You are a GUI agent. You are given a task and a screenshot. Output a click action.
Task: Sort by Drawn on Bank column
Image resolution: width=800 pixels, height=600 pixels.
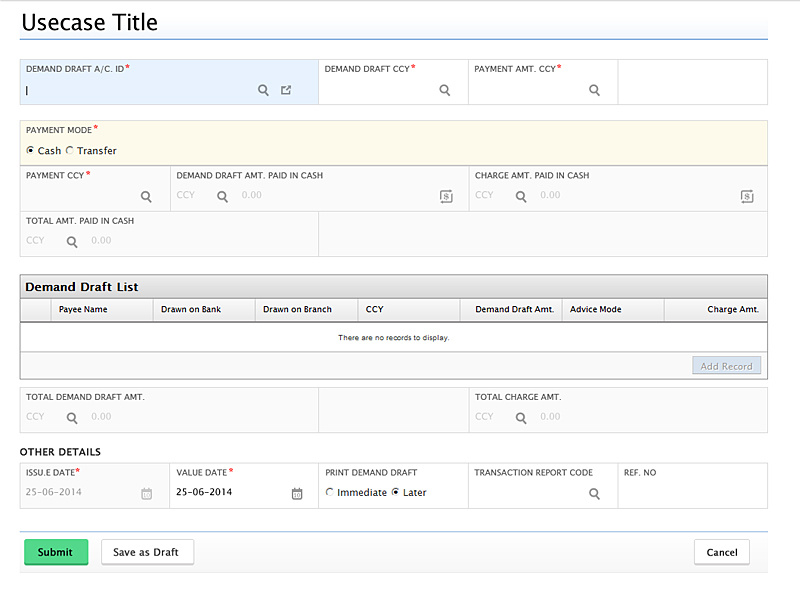191,310
